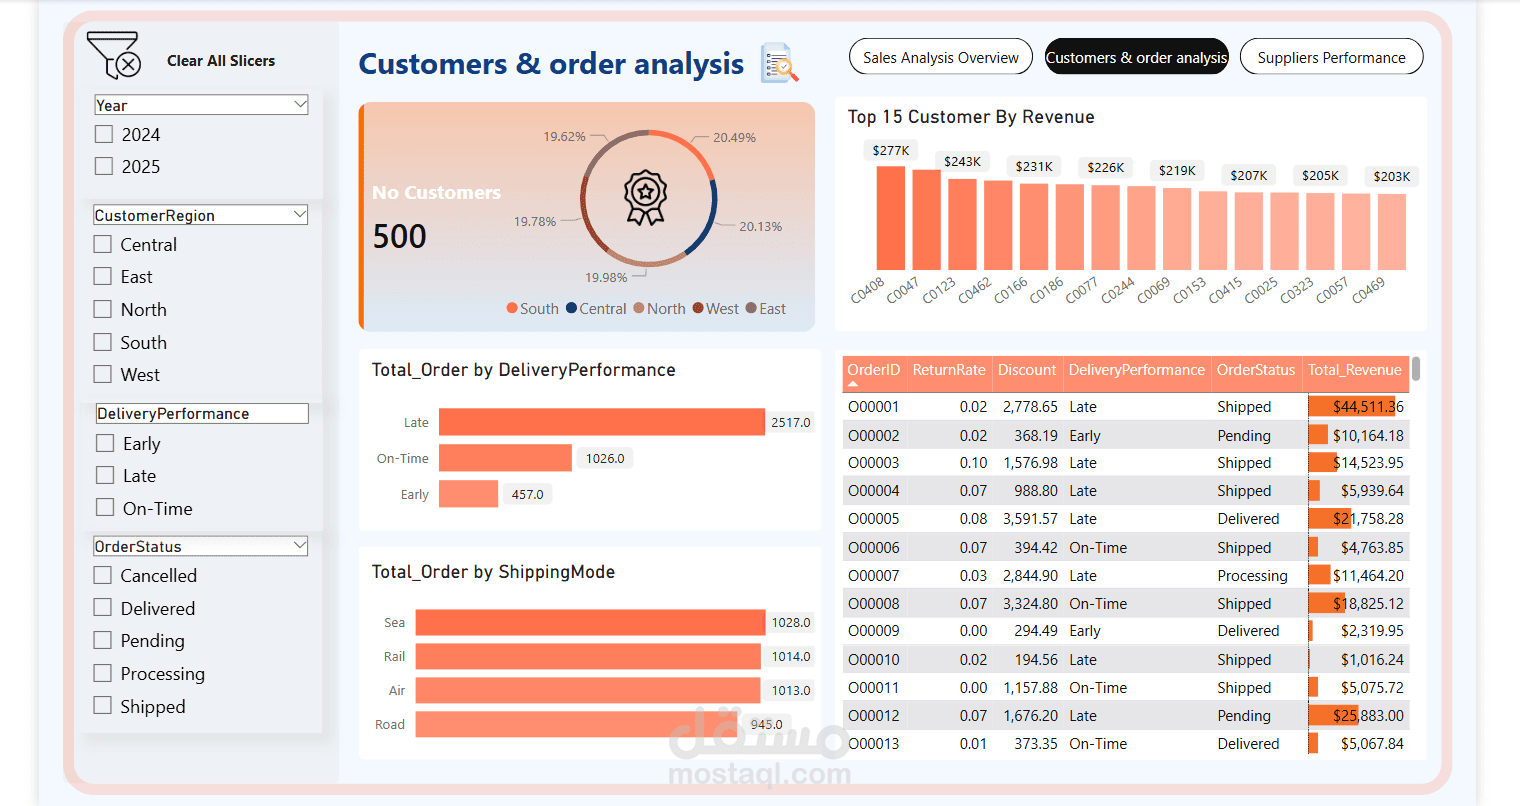Click the $277K data label
The image size is (1520, 806).
pyautogui.click(x=890, y=150)
